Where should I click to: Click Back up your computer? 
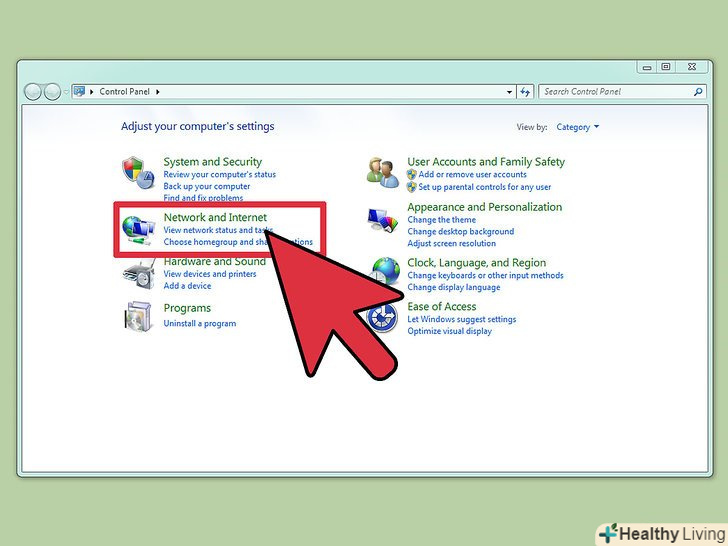(x=207, y=186)
